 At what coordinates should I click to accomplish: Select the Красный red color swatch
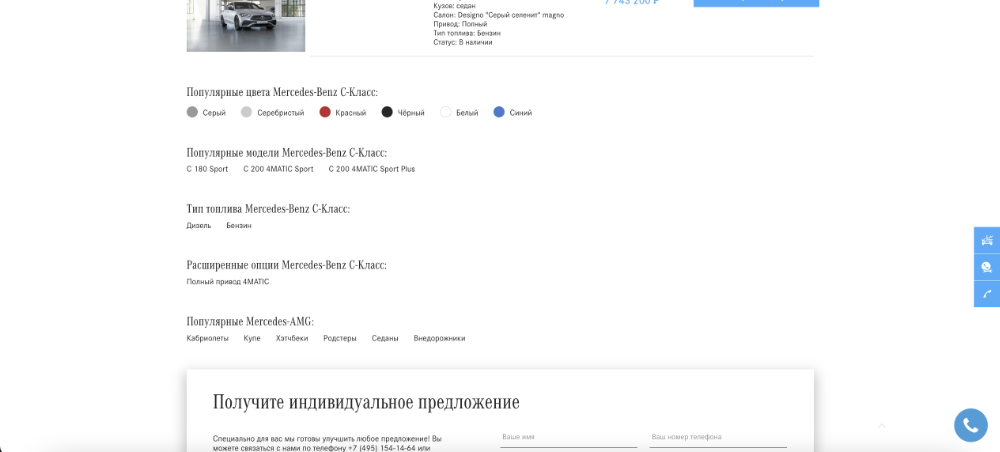[x=325, y=112]
